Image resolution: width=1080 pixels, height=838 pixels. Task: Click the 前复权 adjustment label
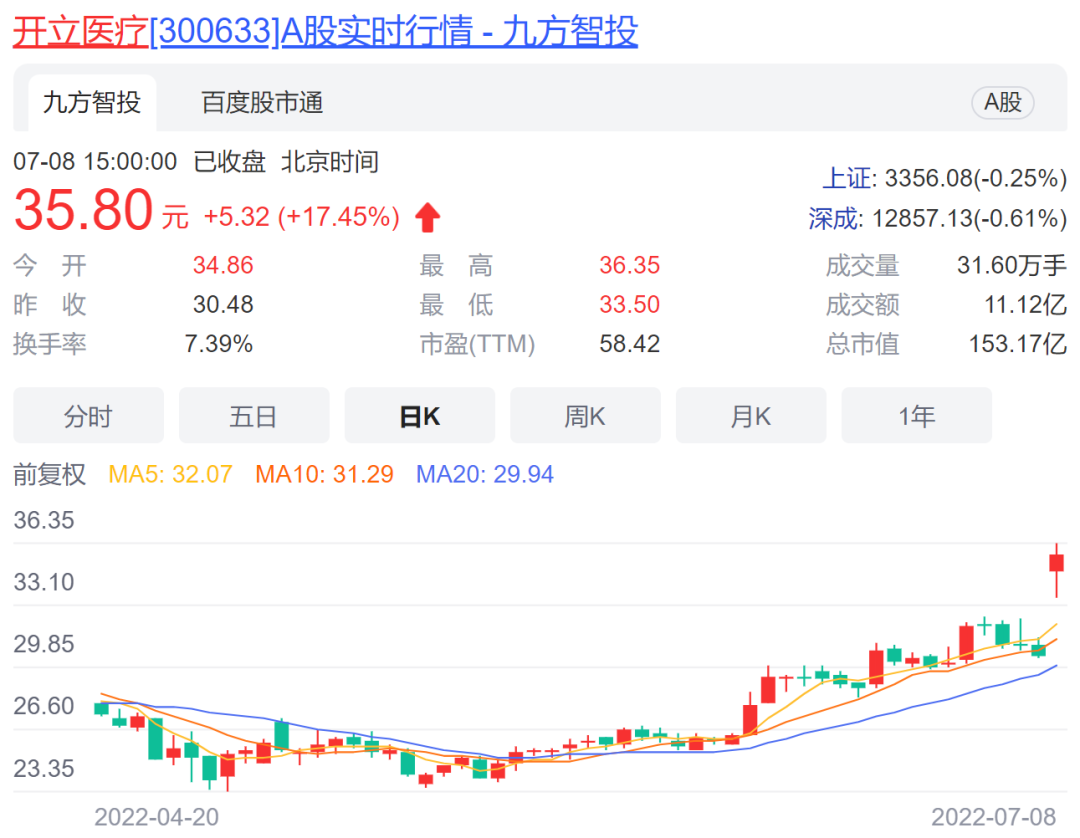coord(50,474)
